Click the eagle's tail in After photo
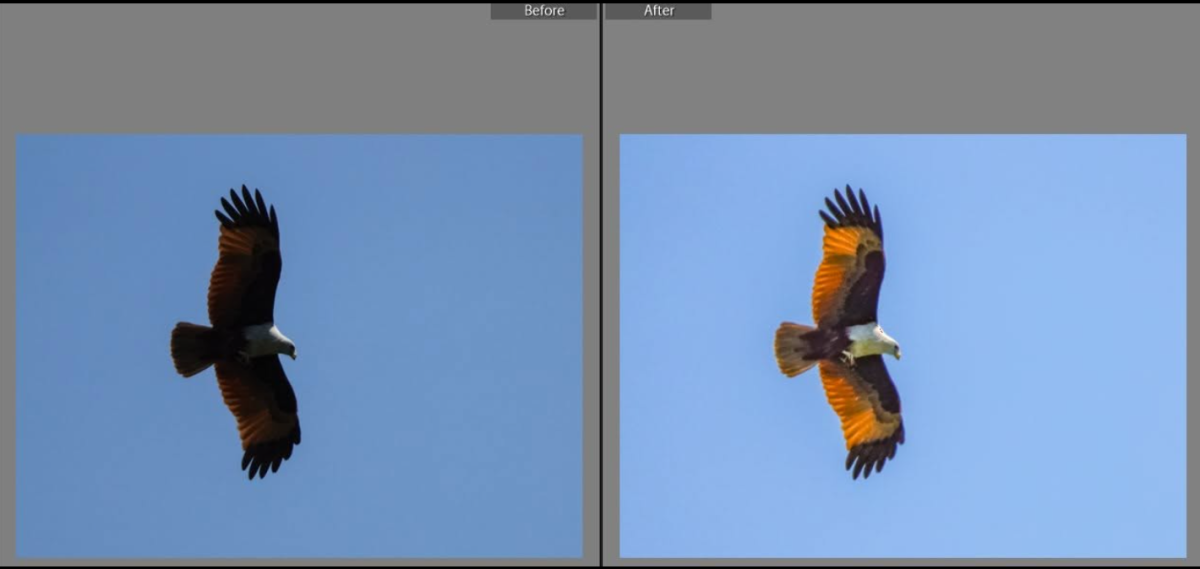The height and width of the screenshot is (569, 1200). (x=795, y=349)
